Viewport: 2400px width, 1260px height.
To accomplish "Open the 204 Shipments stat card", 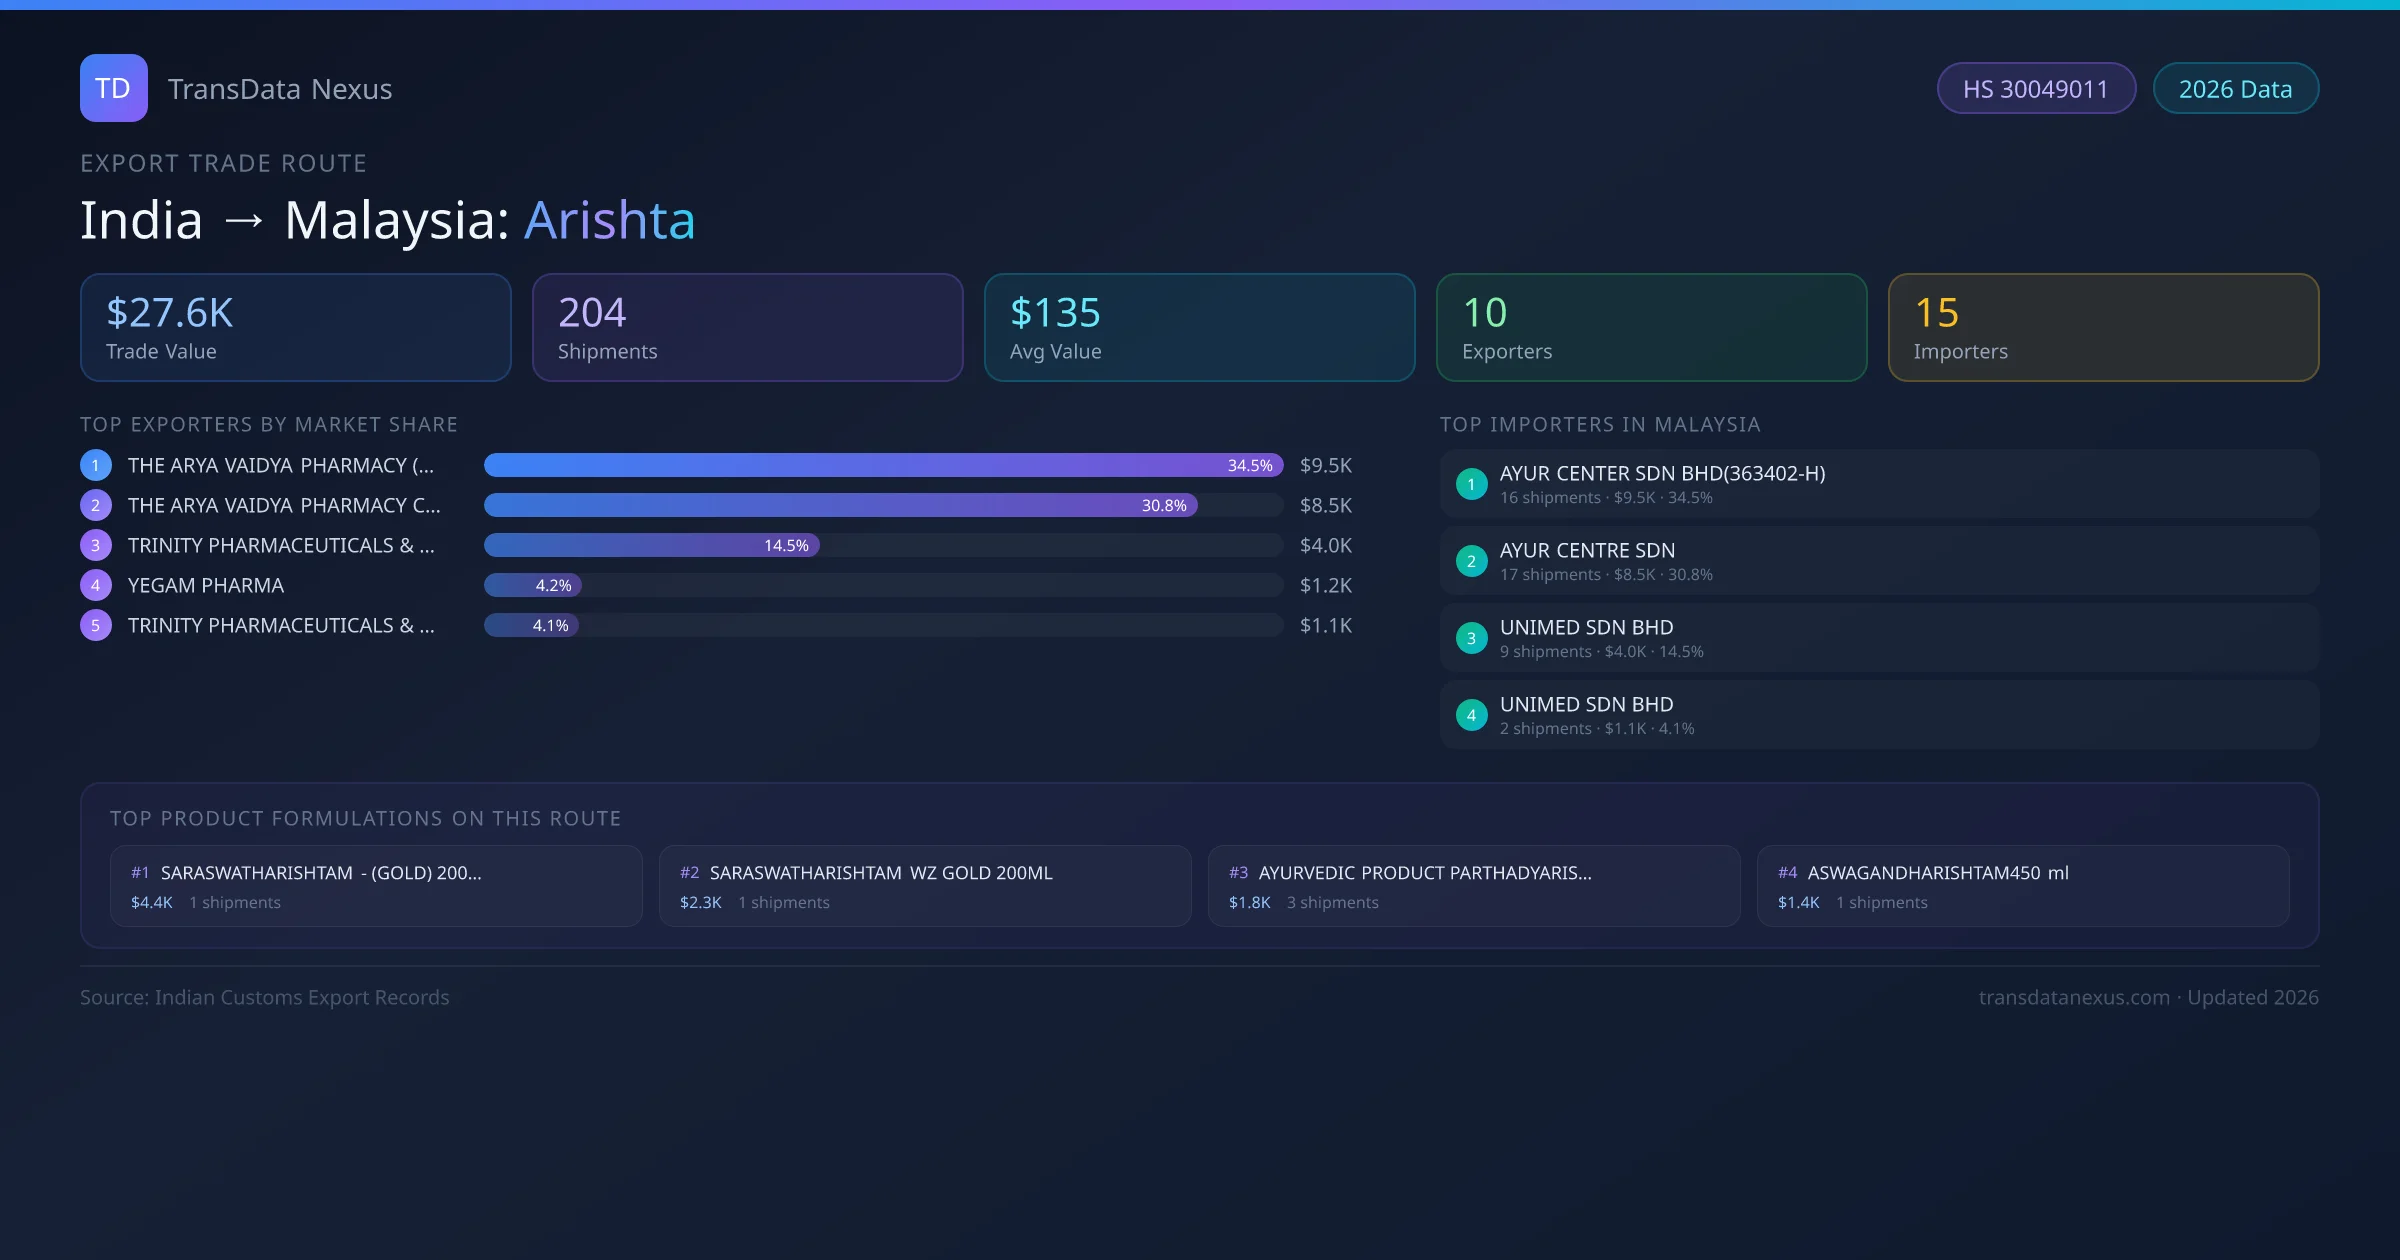I will (x=747, y=327).
